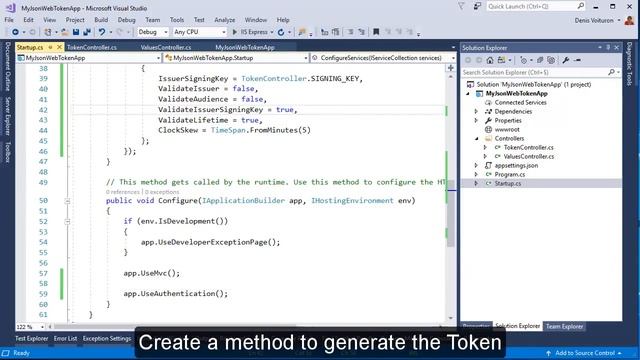Open the Debug menu
The height and width of the screenshot is (360, 640).
point(126,20)
